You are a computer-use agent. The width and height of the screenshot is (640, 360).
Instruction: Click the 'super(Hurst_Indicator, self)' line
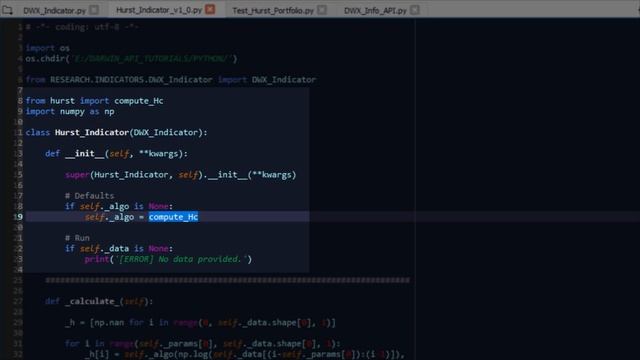click(x=180, y=175)
